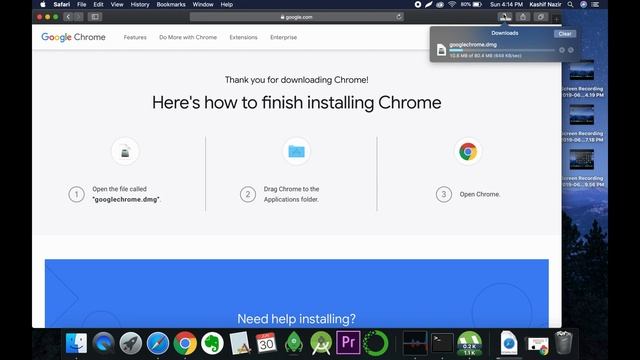Click "Drag Chrome to the Applications folder" text

[x=291, y=194]
